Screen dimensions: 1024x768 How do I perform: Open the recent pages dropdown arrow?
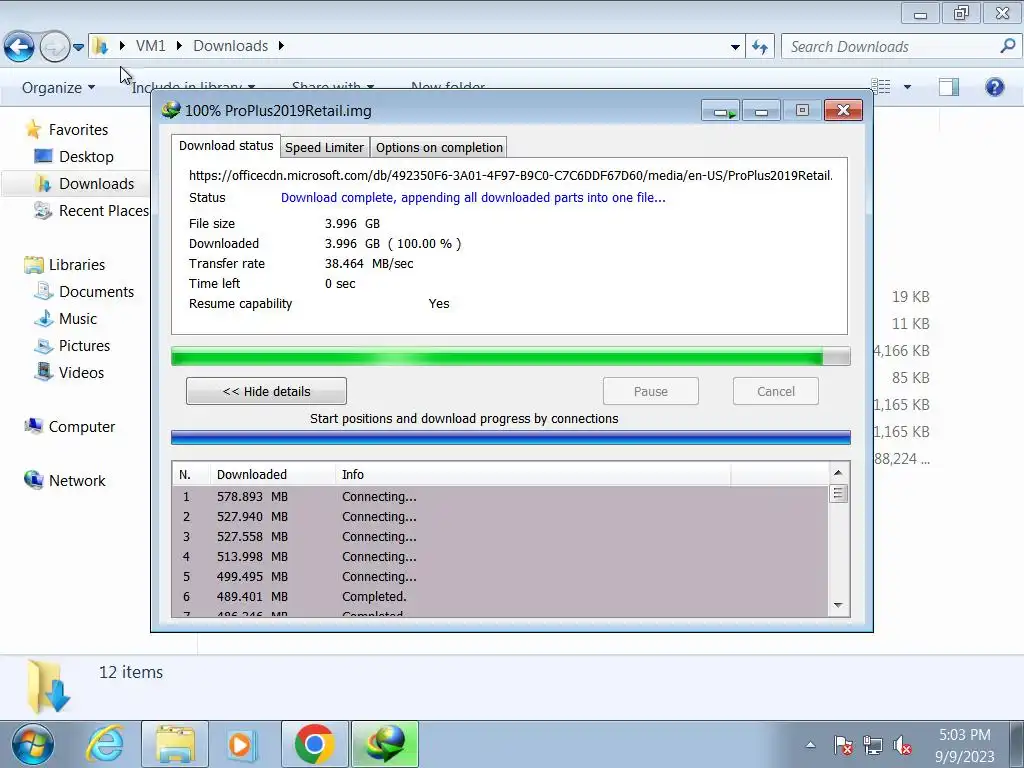coord(78,47)
